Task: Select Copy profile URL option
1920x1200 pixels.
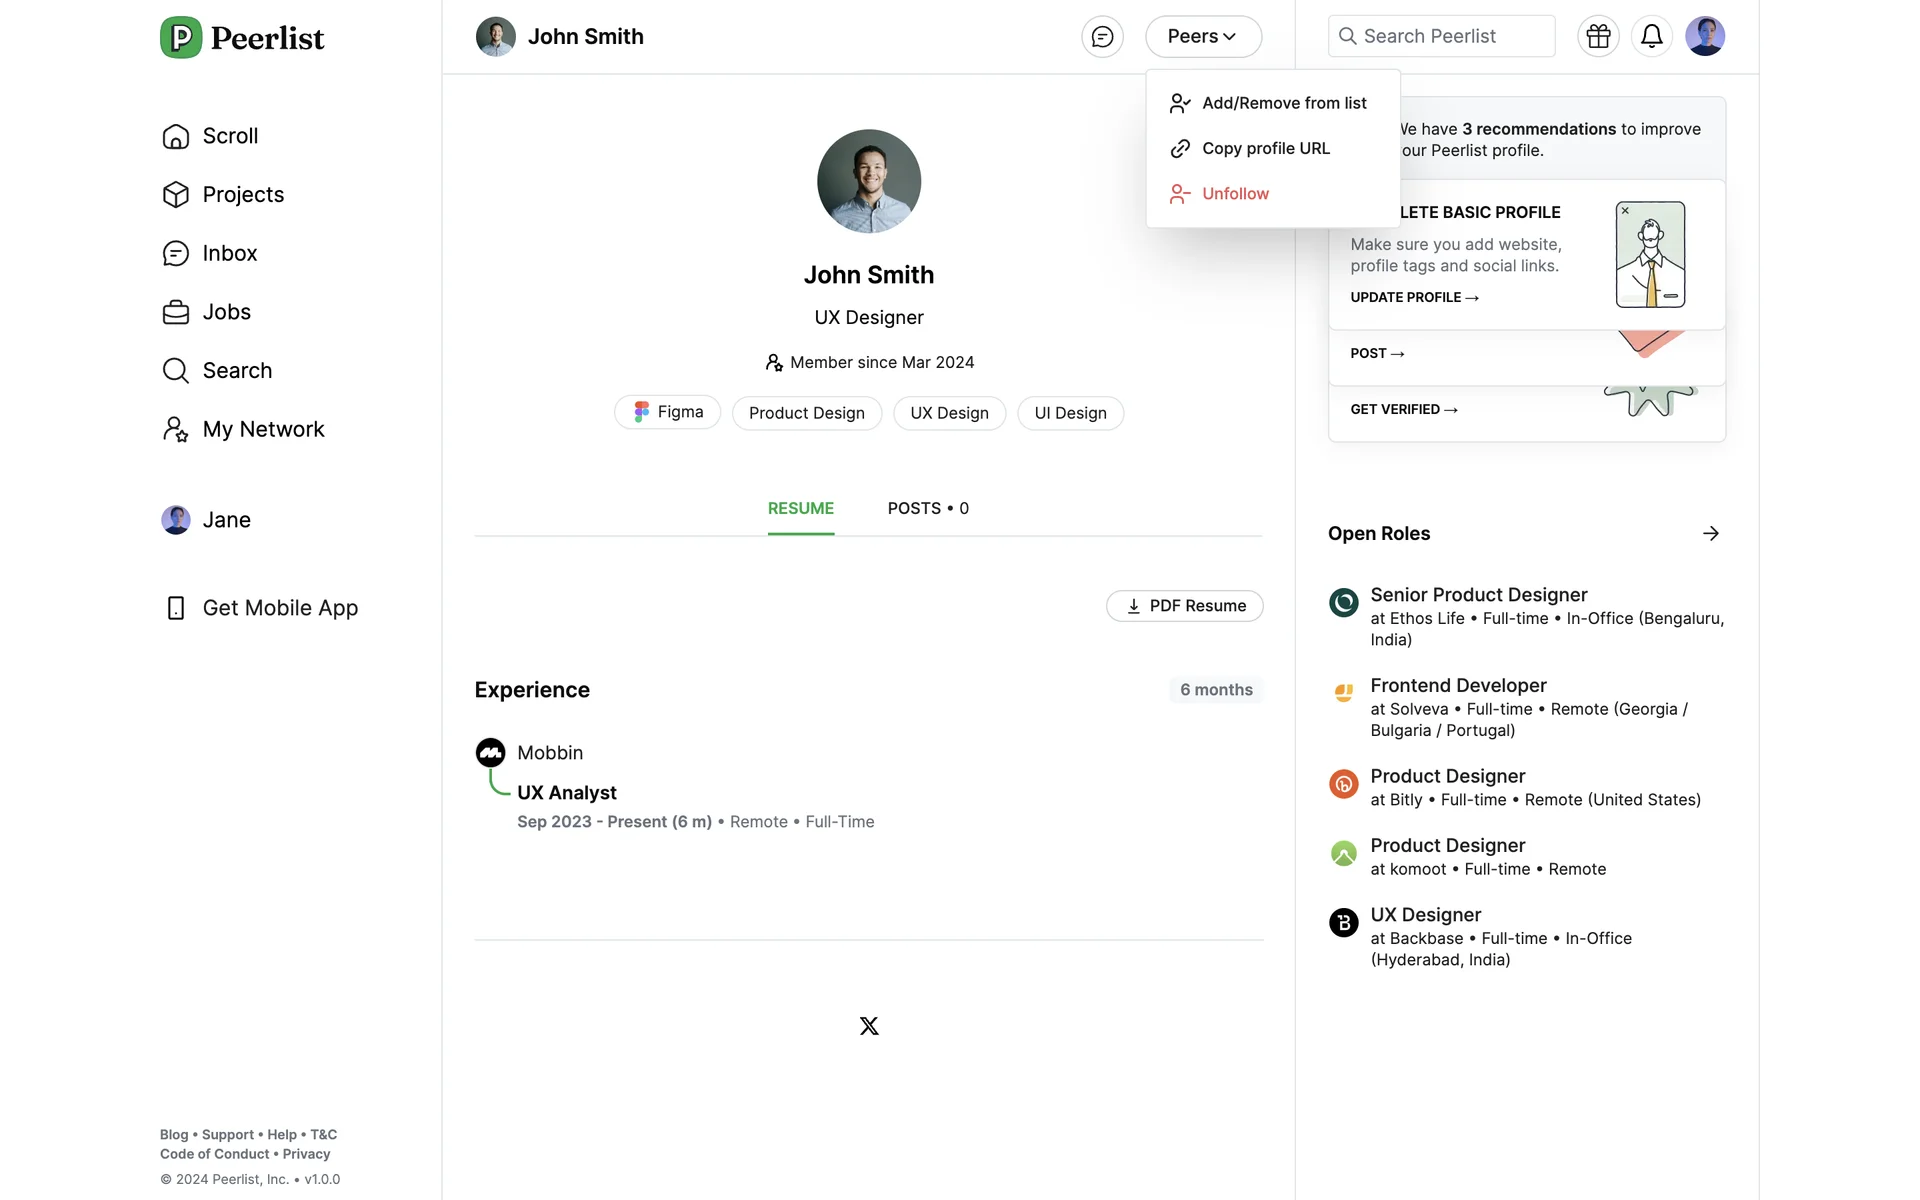Action: 1265,149
